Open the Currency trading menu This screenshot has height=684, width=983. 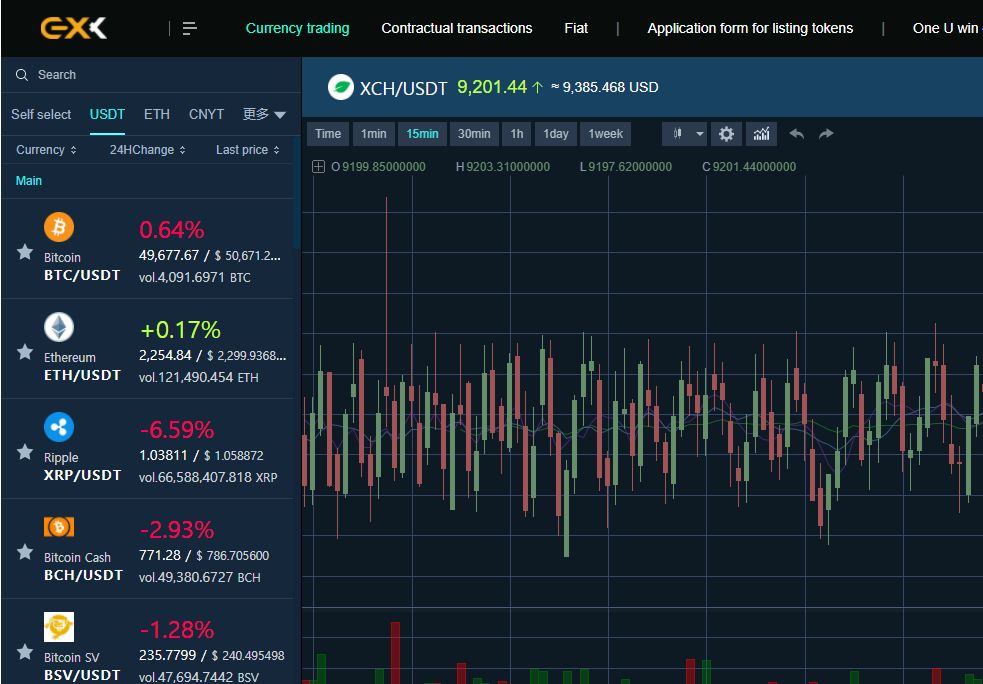click(x=297, y=28)
